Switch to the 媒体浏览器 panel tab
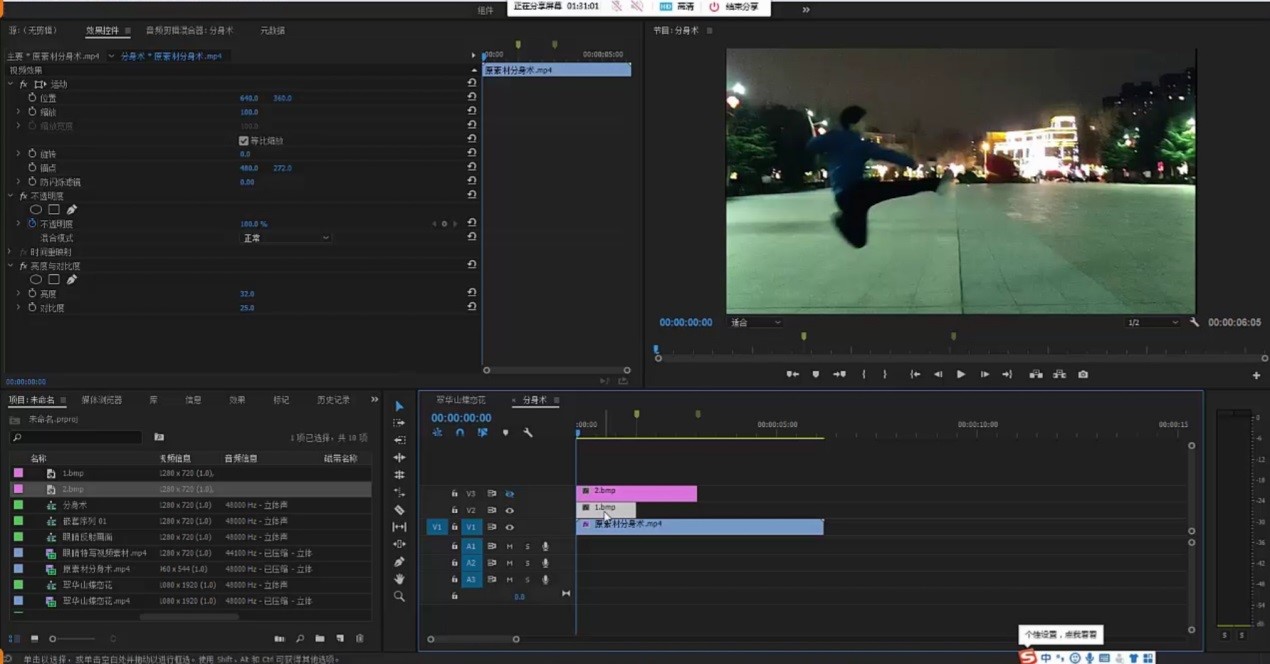This screenshot has width=1270, height=664. (x=101, y=400)
